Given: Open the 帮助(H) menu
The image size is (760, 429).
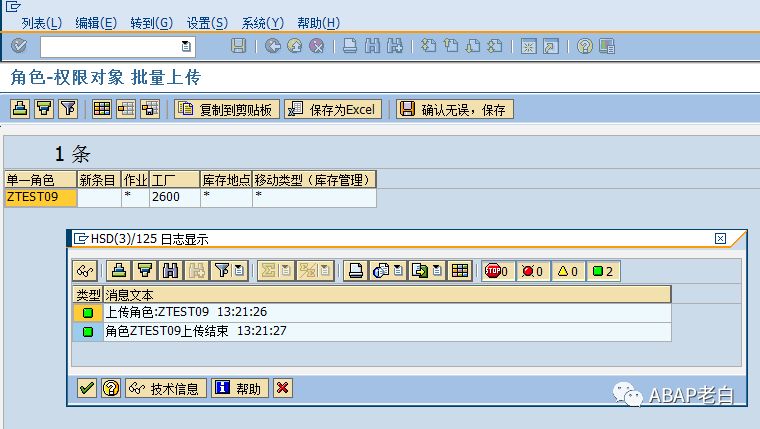Looking at the screenshot, I should [x=318, y=23].
